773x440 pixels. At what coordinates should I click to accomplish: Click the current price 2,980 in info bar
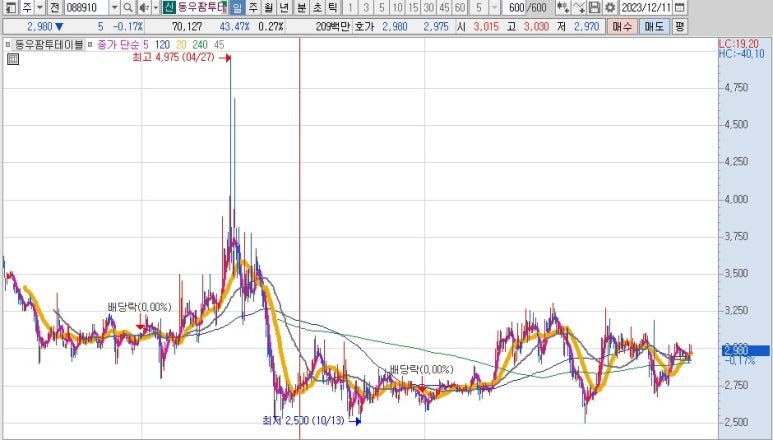(39, 27)
